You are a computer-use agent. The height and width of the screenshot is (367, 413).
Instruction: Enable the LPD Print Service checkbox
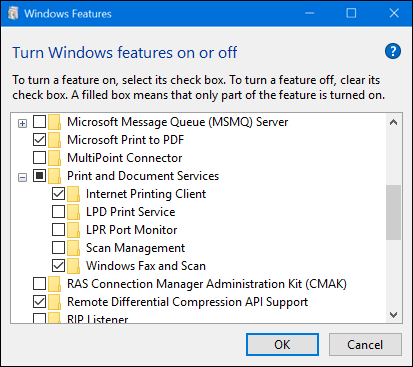click(x=58, y=212)
